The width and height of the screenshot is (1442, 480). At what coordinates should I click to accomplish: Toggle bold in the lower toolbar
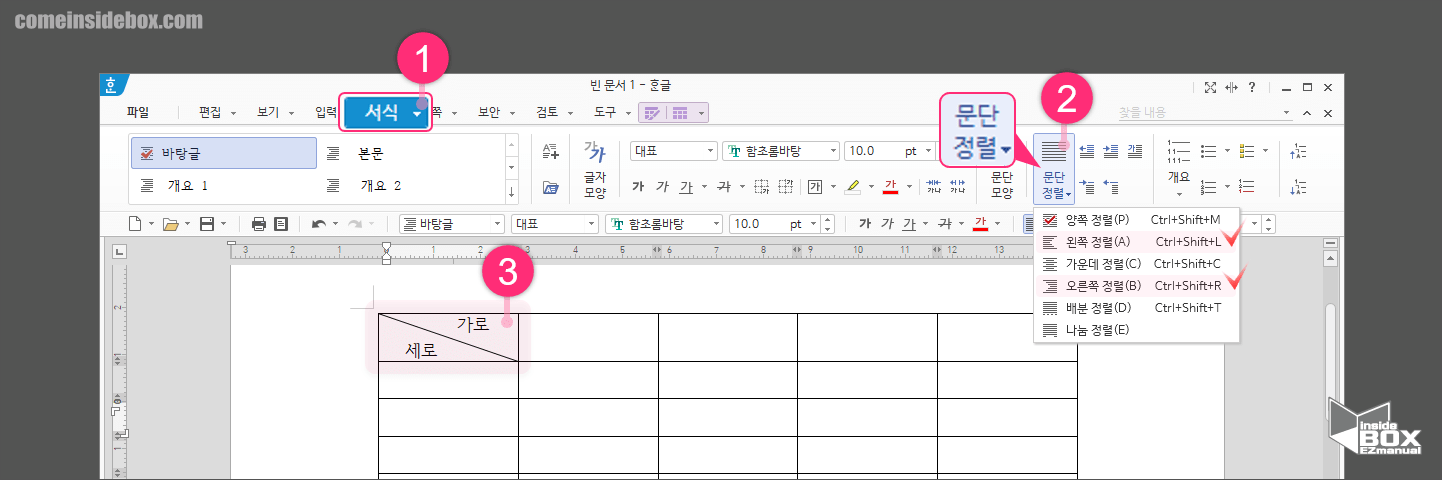coord(864,224)
